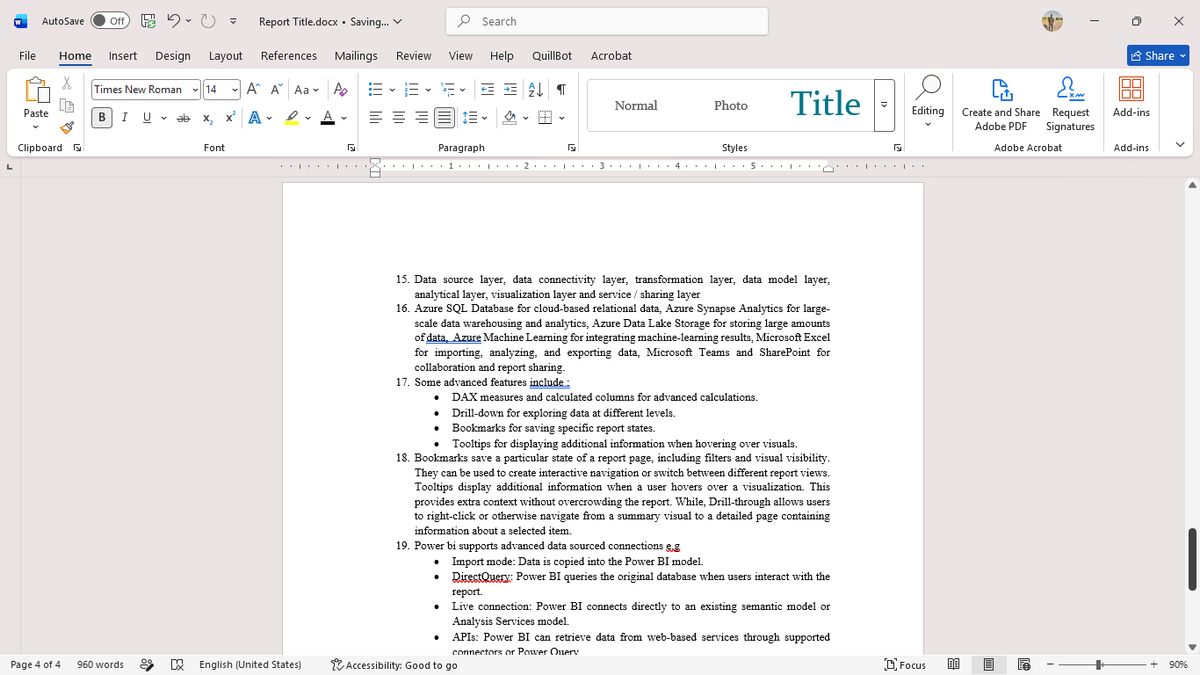Click the Share button
The image size is (1200, 675).
pyautogui.click(x=1158, y=56)
